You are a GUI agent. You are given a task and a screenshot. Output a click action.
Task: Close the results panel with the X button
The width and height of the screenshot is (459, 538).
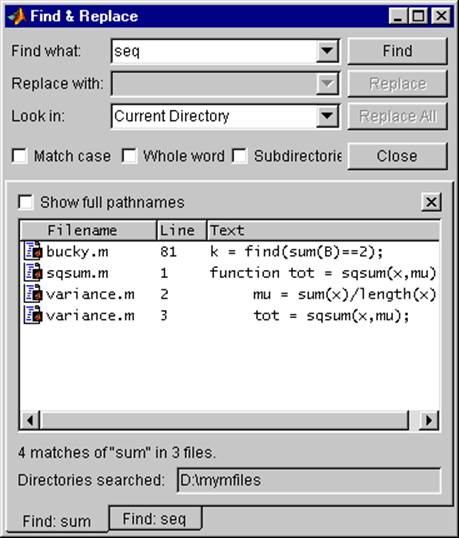(x=431, y=202)
